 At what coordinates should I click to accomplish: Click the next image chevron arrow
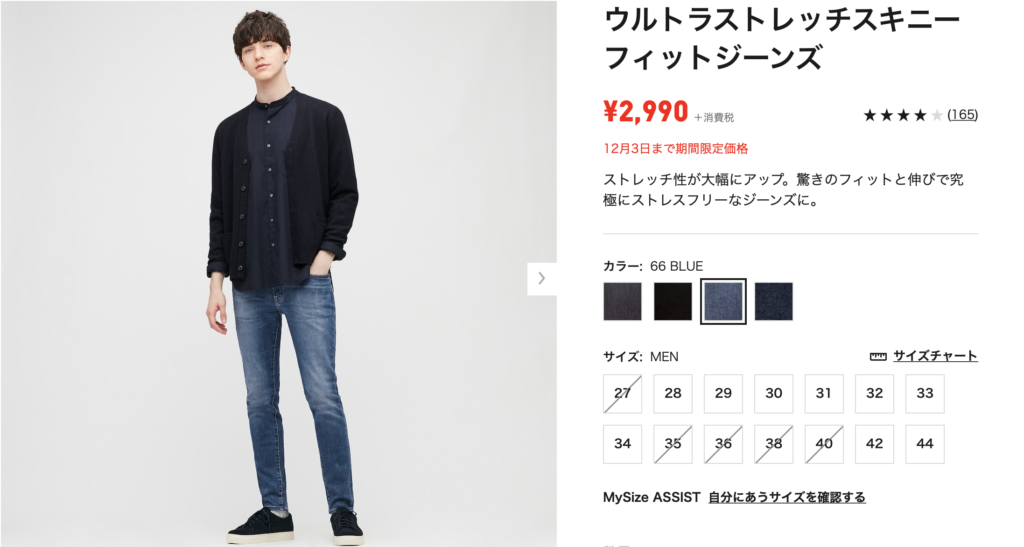[541, 279]
